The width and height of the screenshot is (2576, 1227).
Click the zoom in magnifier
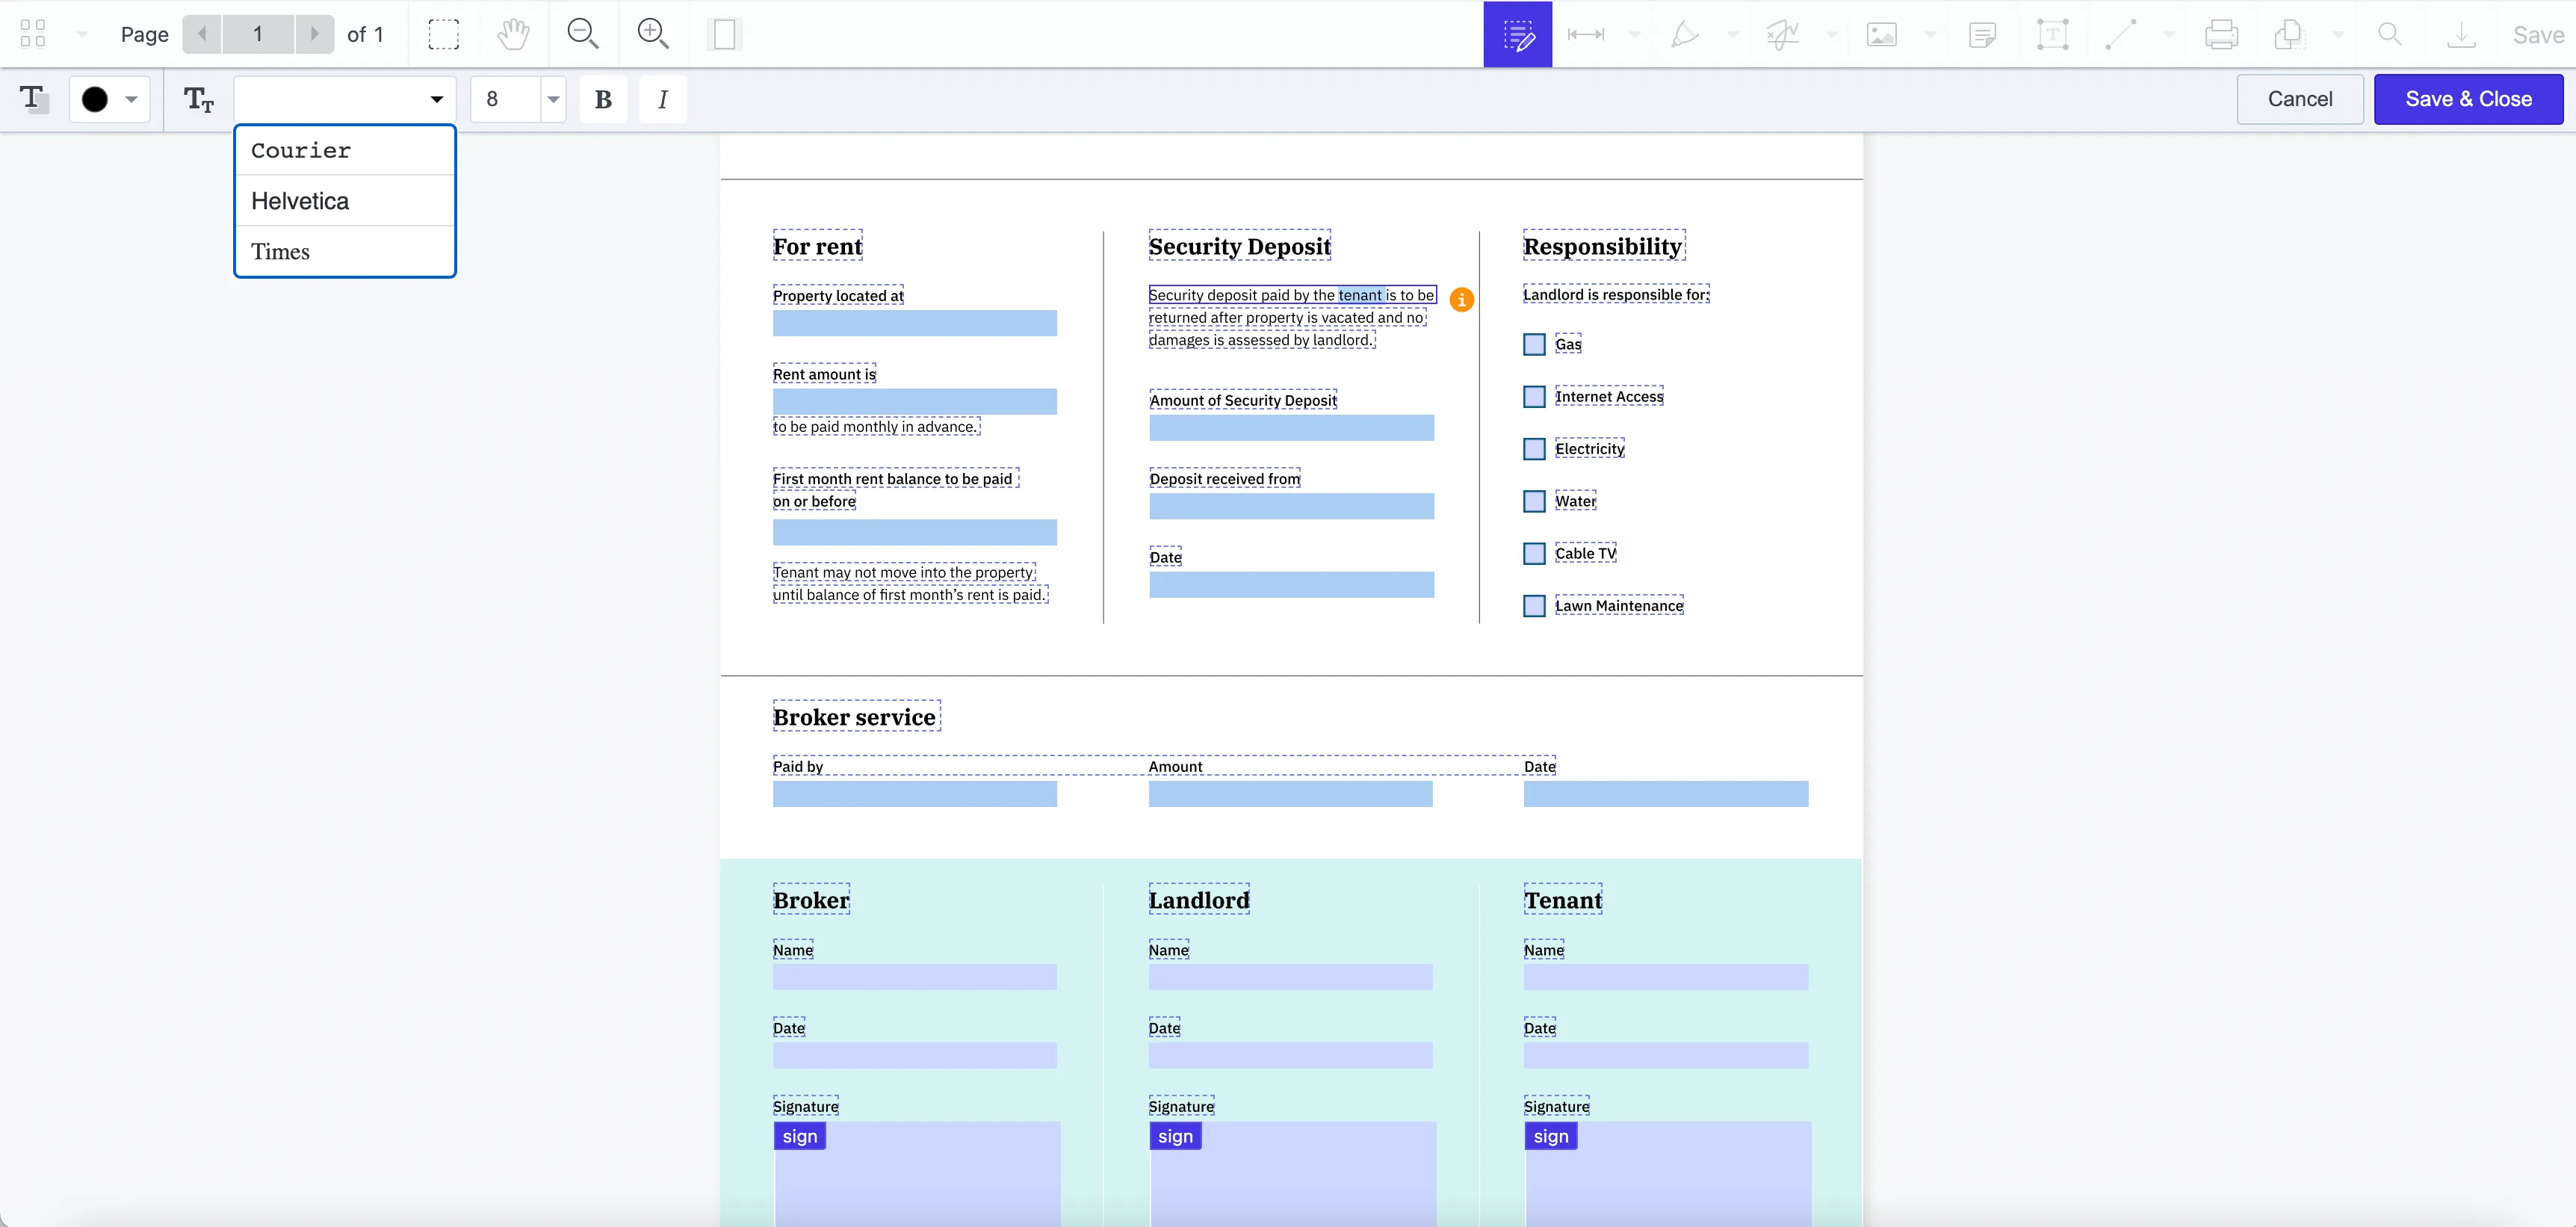pos(653,34)
